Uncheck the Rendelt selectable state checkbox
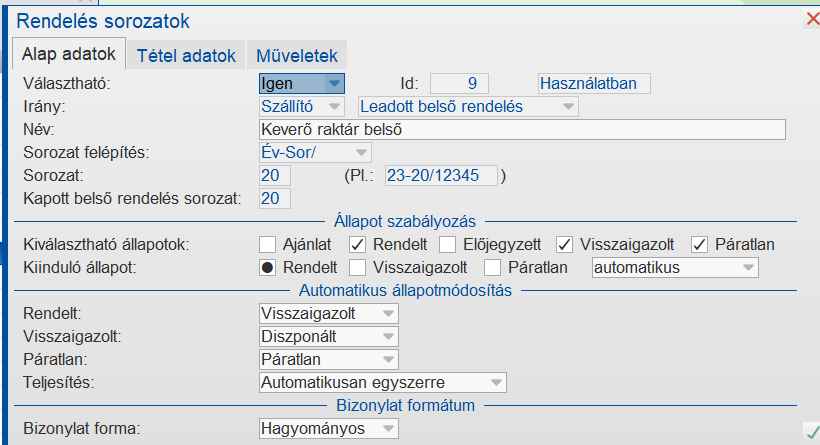 click(x=357, y=243)
